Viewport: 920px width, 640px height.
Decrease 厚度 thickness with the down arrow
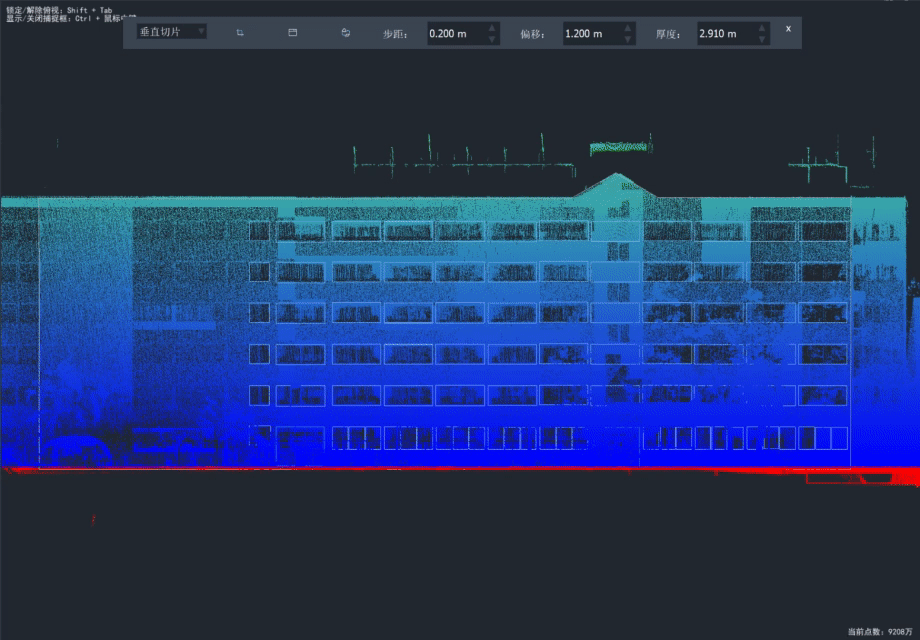click(x=764, y=40)
